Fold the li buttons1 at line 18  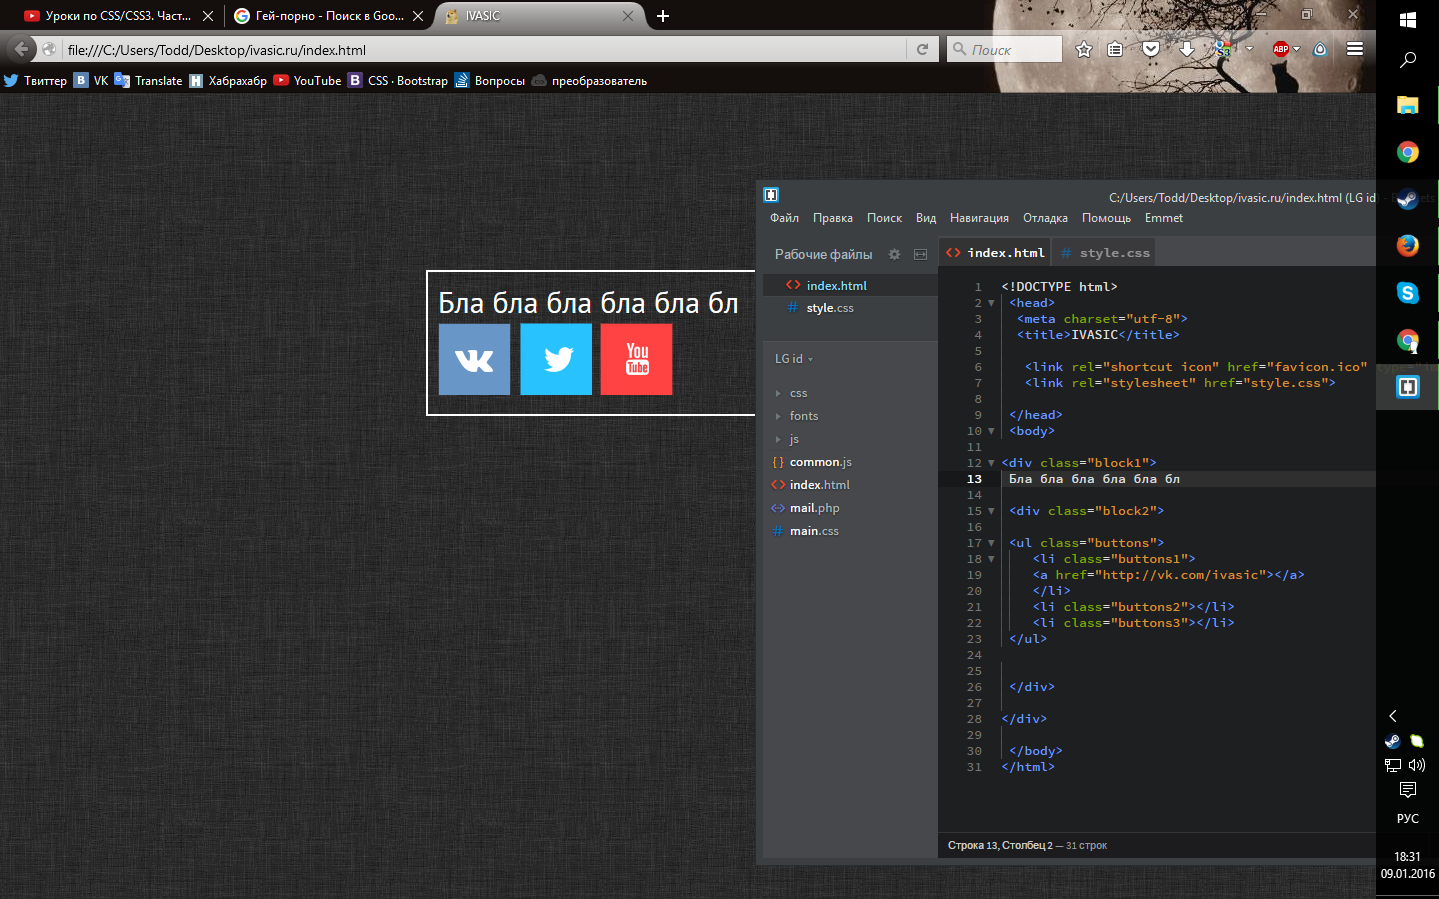pos(991,559)
